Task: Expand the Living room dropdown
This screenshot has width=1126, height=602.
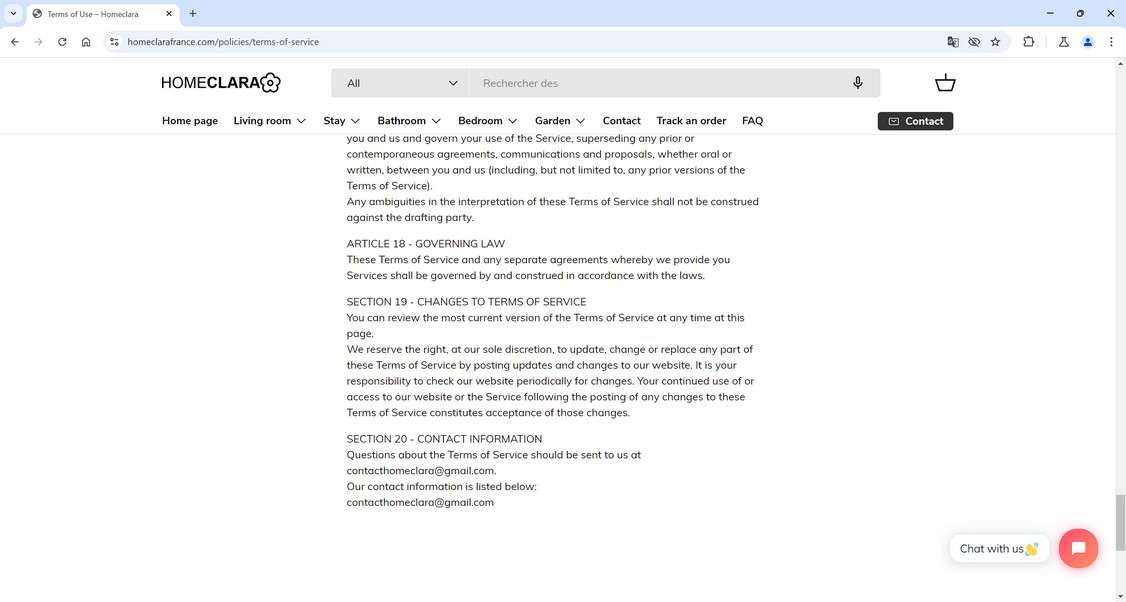Action: point(268,120)
